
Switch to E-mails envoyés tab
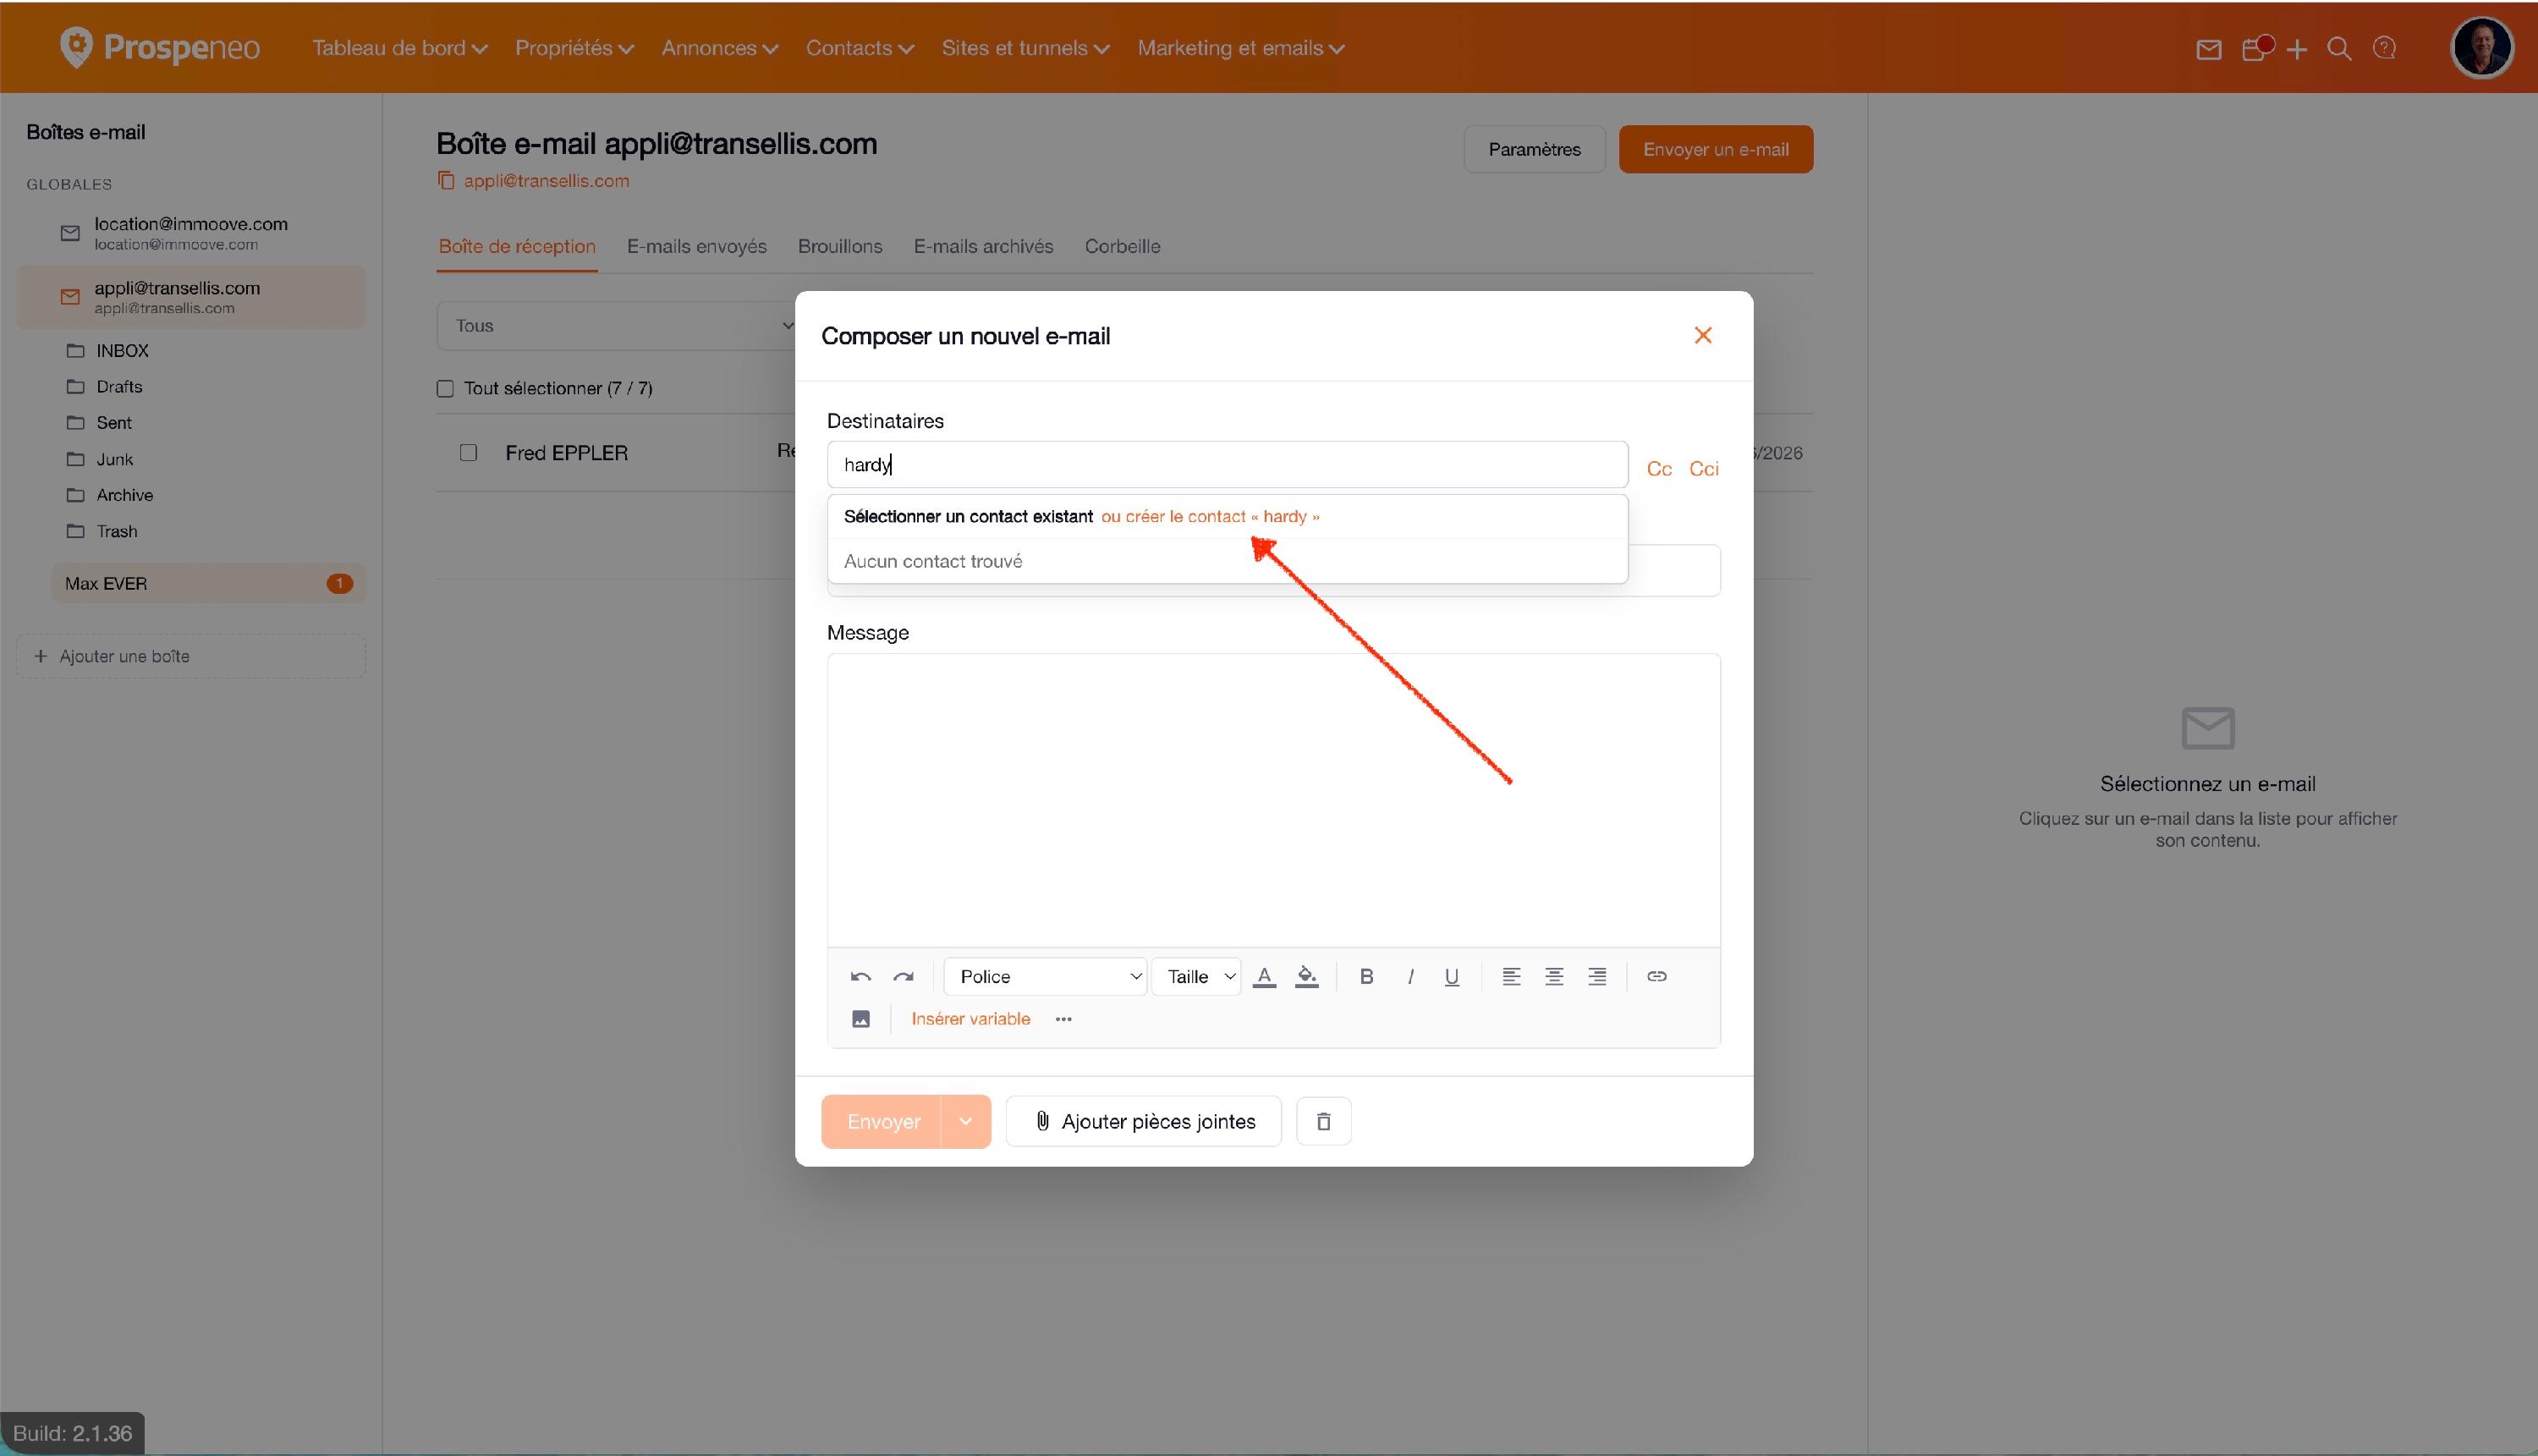(697, 247)
